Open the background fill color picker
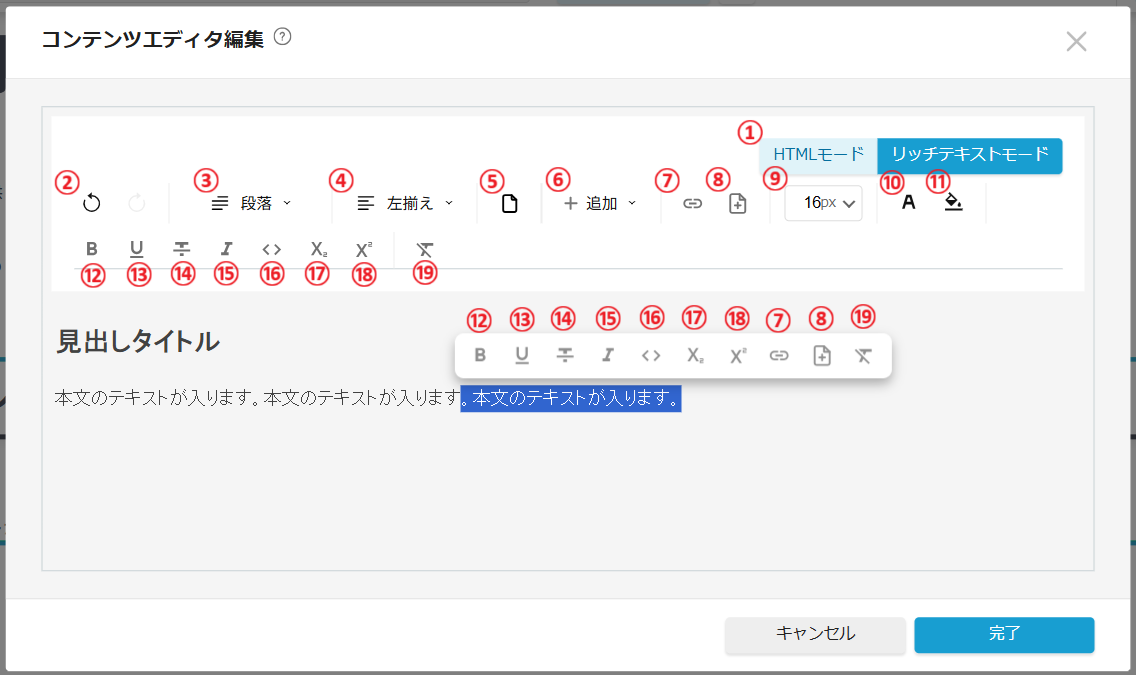 click(x=953, y=203)
